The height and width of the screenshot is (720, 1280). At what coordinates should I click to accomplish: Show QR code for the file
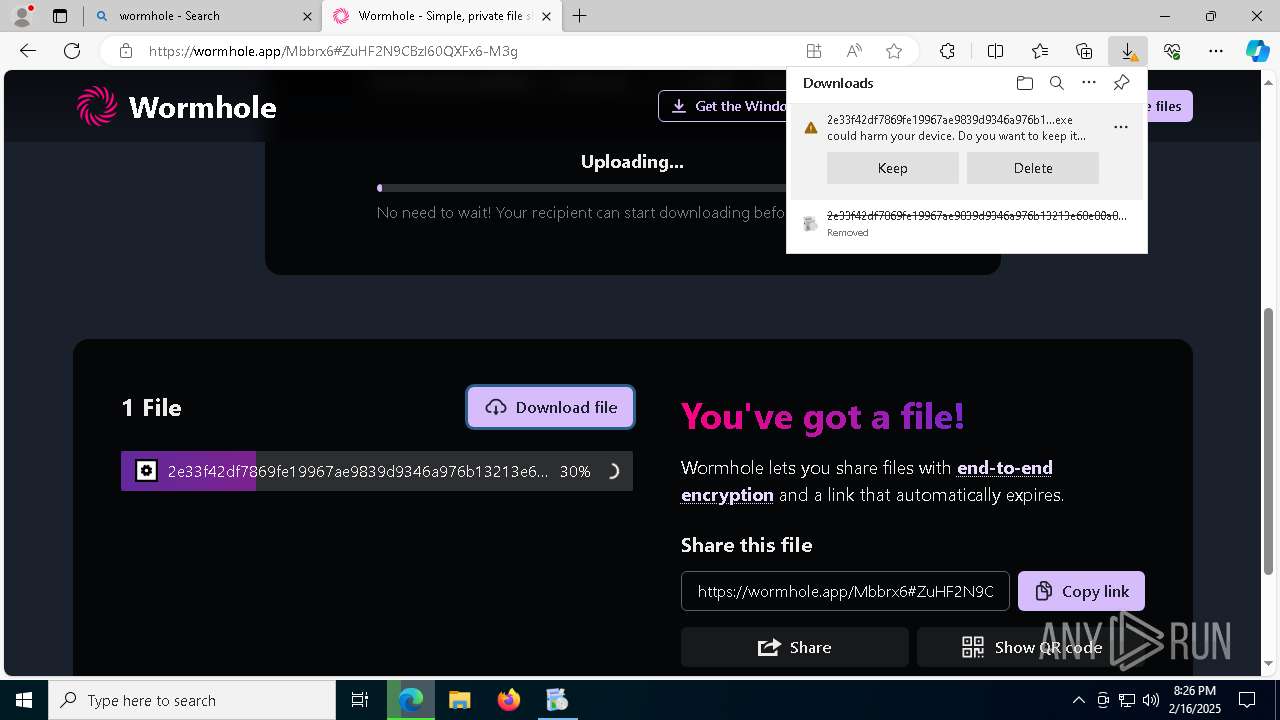(x=1032, y=647)
